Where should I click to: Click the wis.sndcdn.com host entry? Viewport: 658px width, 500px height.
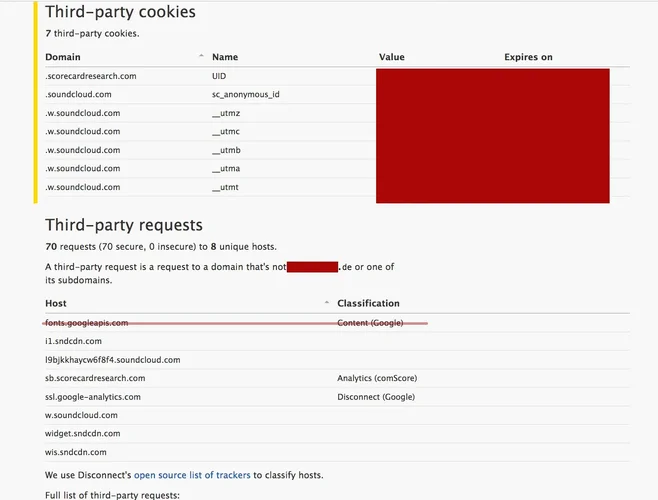[x=76, y=452]
